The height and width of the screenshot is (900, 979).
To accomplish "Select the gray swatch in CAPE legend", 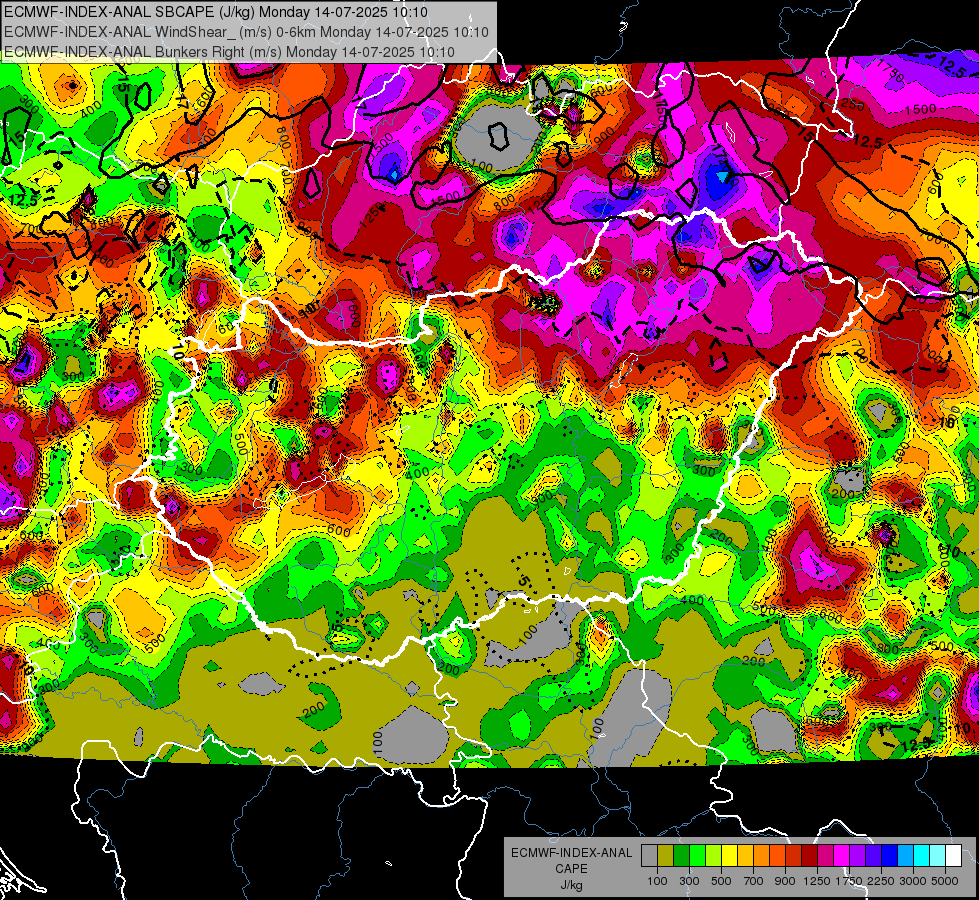I will click(649, 856).
